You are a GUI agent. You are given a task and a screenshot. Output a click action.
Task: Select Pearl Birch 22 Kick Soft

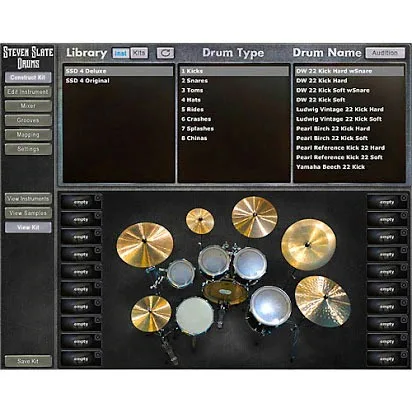pyautogui.click(x=349, y=138)
